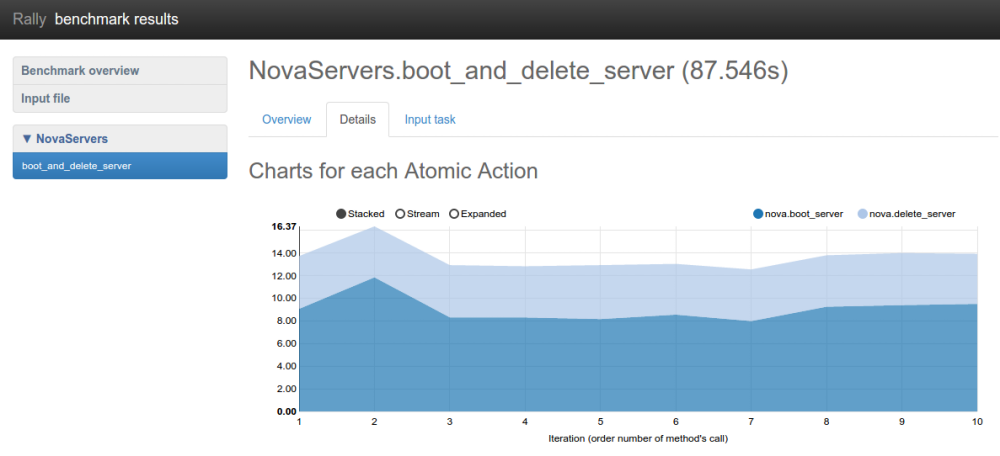Toggle the nova.delete_server legend dot

coord(863,214)
